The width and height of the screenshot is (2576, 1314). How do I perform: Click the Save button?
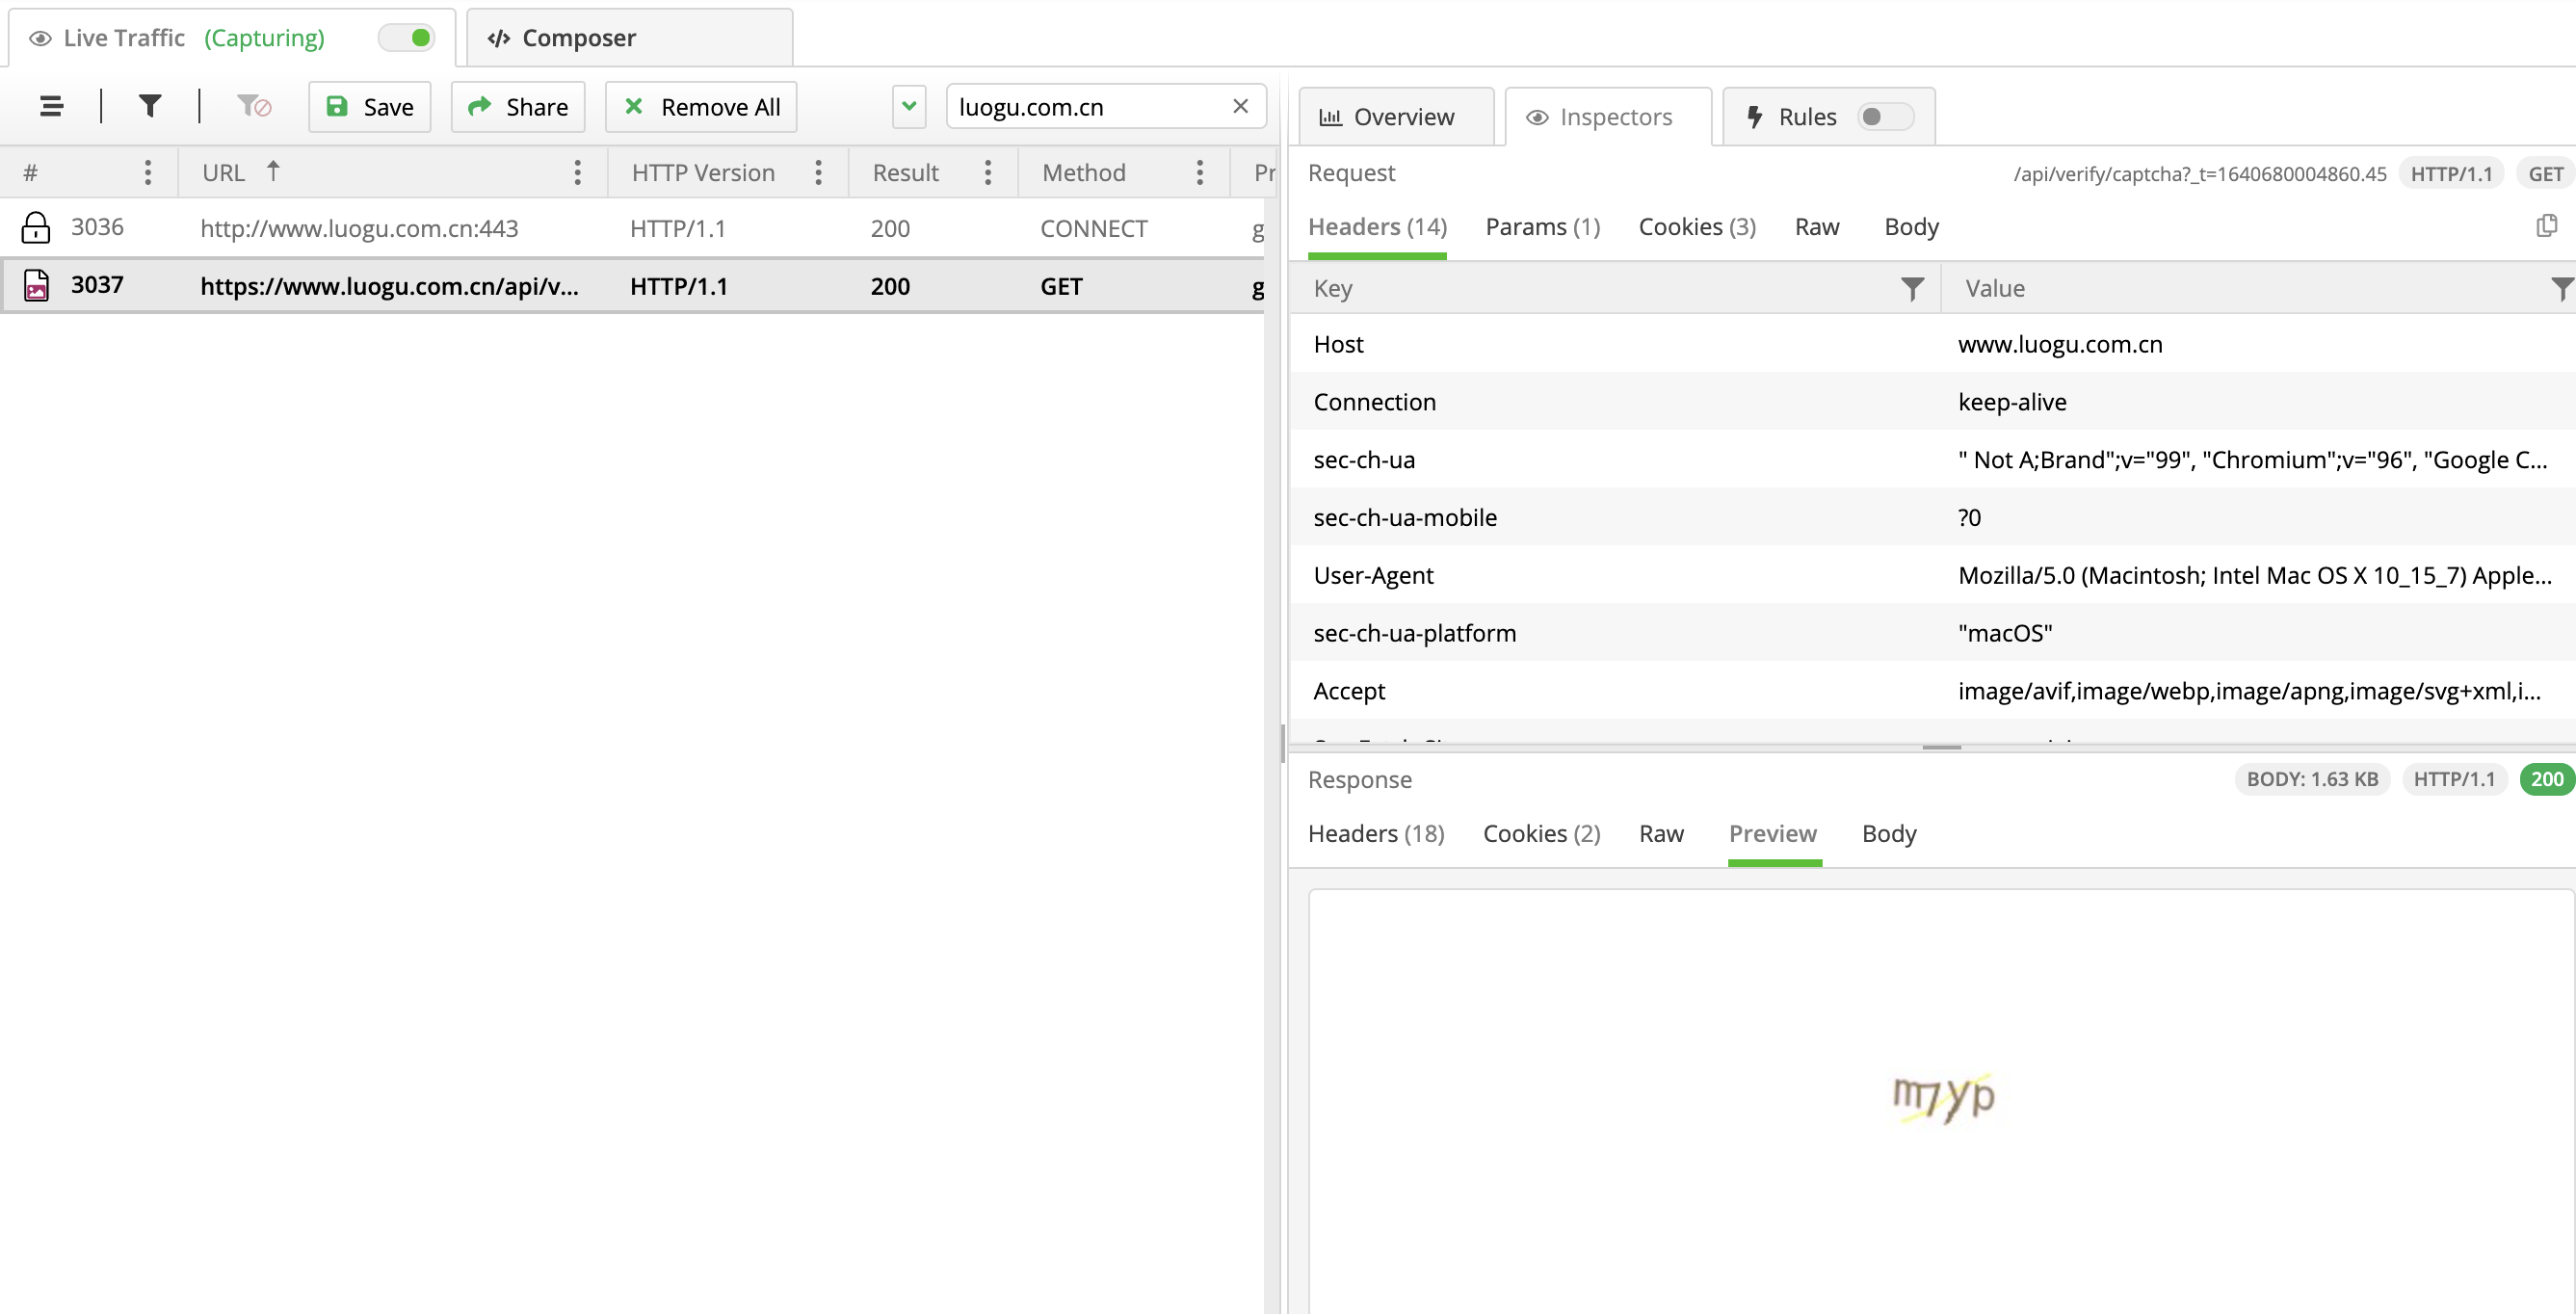point(369,107)
